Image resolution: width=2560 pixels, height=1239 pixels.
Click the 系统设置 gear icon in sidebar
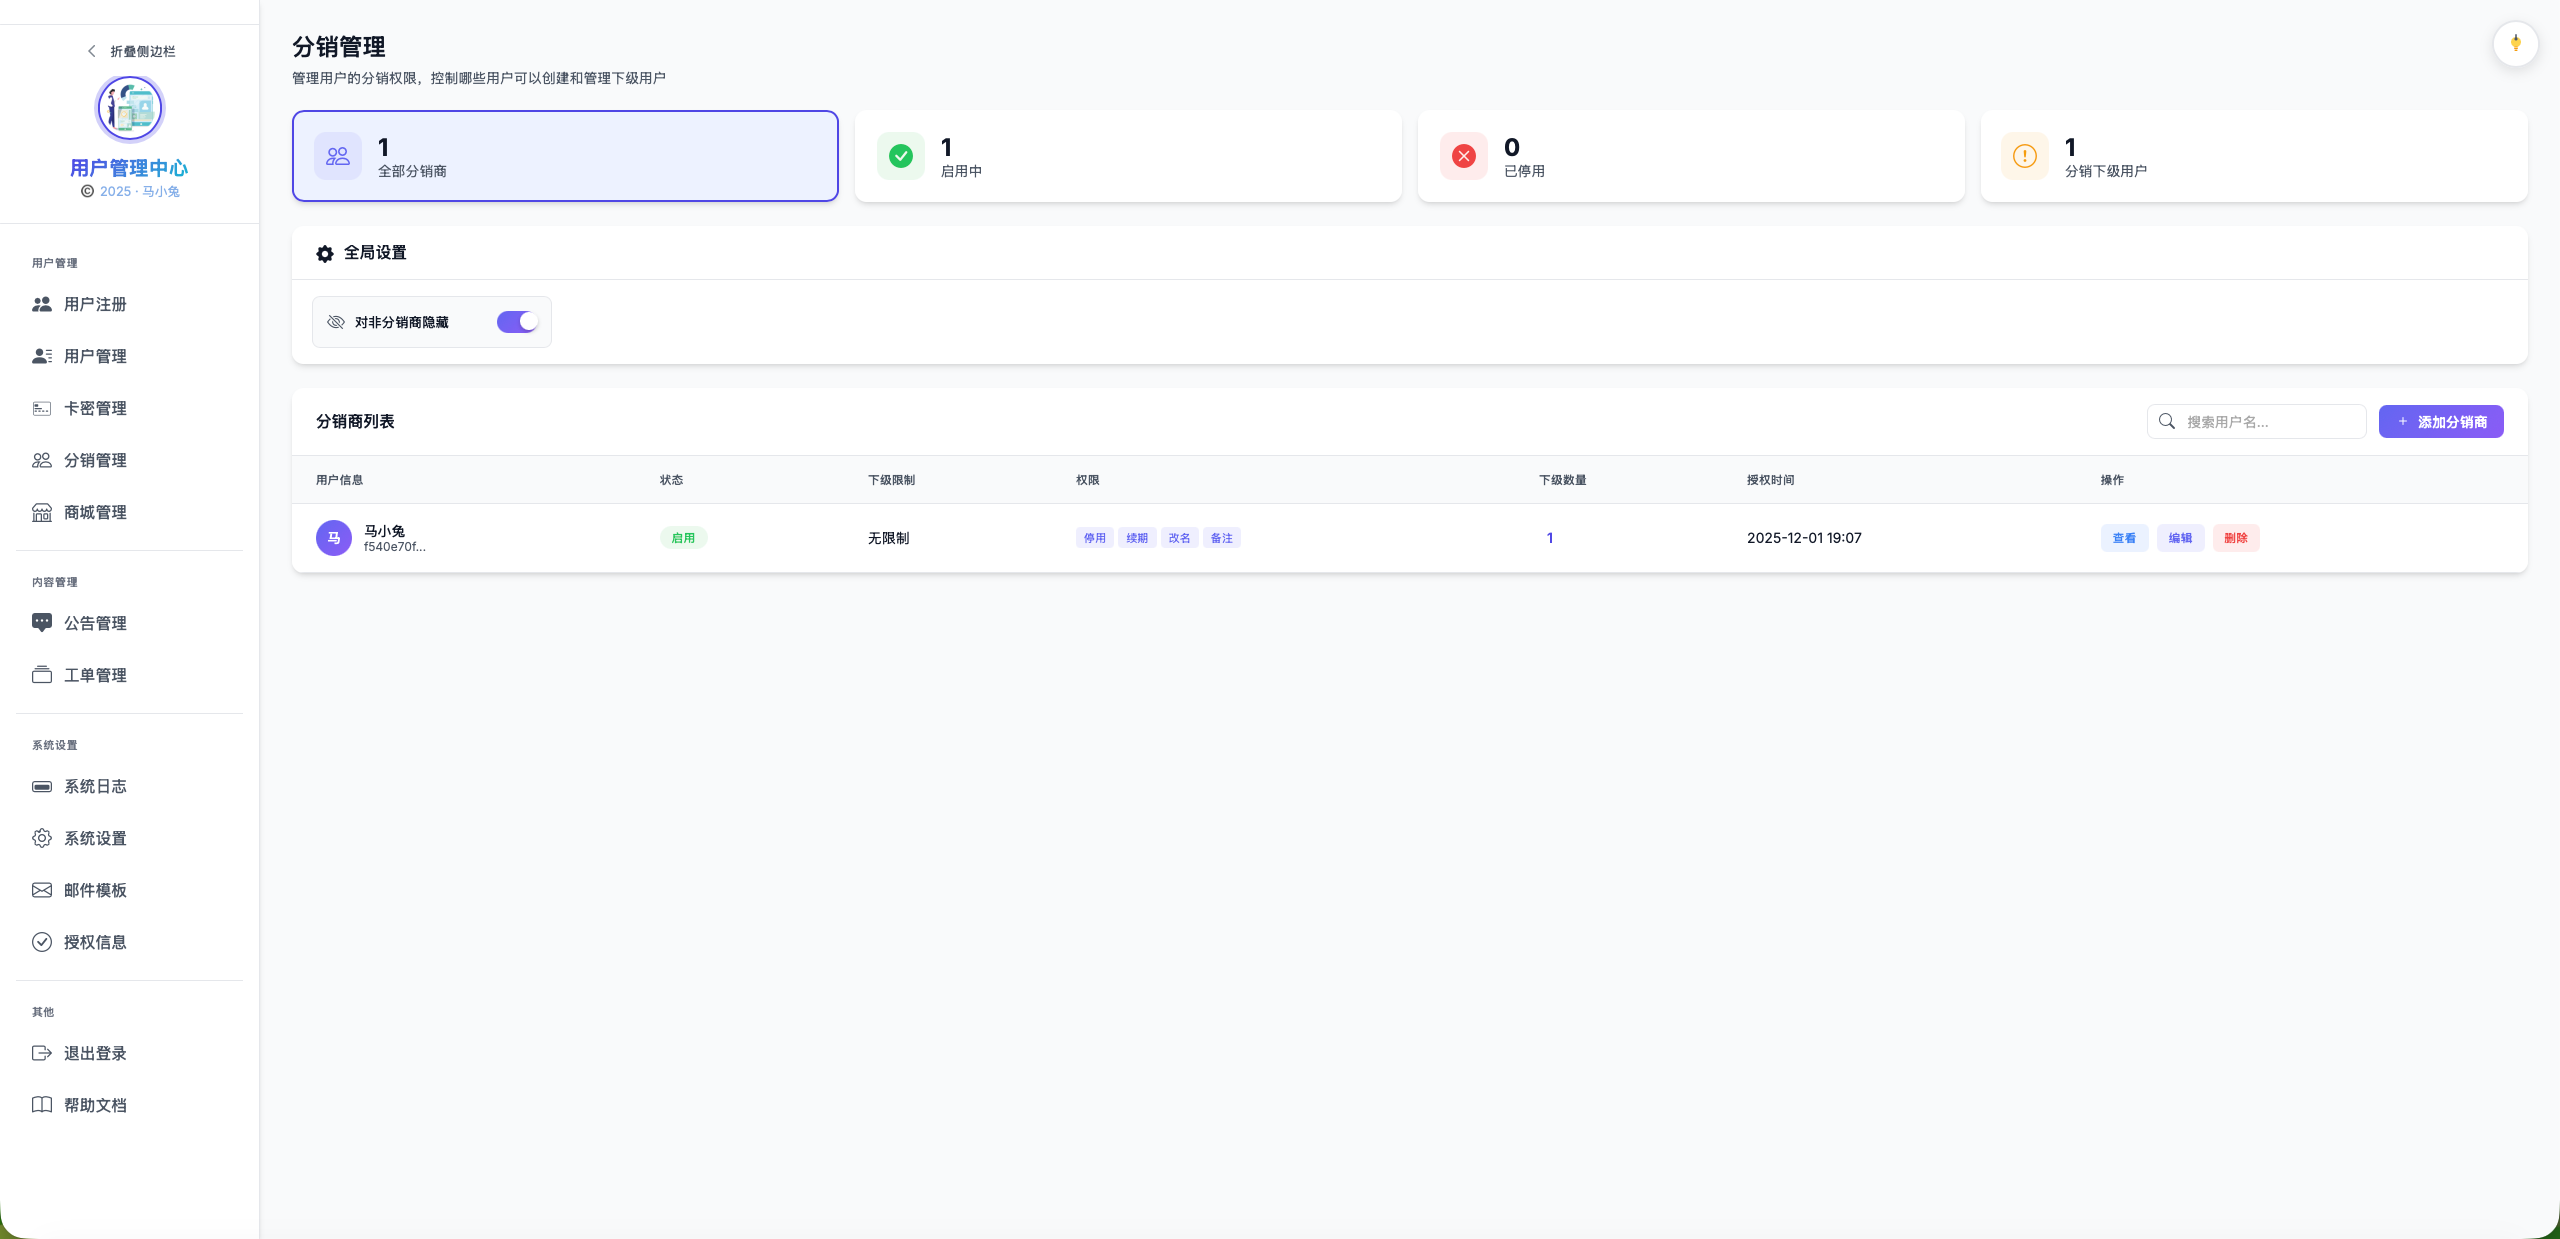tap(42, 838)
